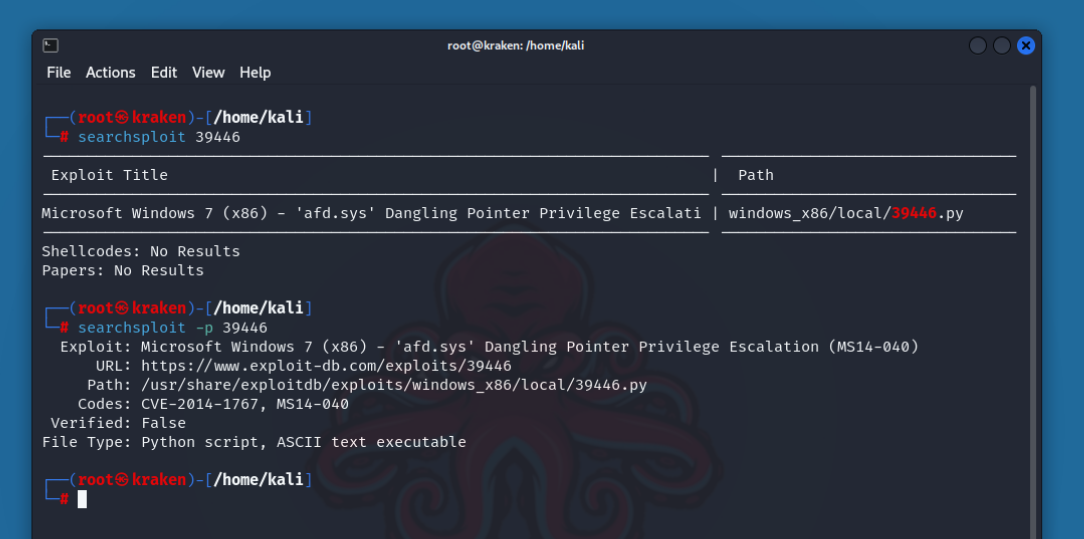Screen dimensions: 1084x539
Task: Click the red highlighted 39446 in results
Action: click(913, 213)
